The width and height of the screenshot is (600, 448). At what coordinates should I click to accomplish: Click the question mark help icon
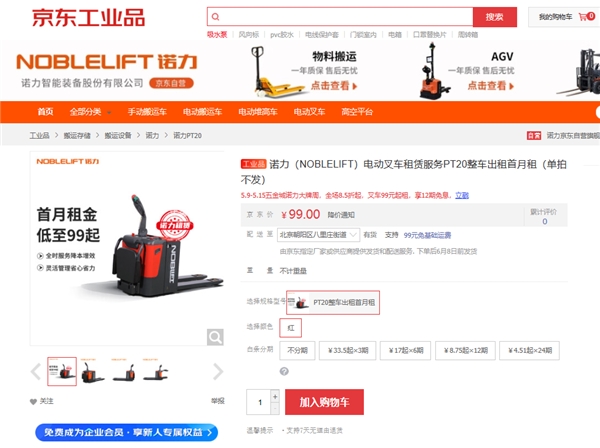tap(284, 371)
